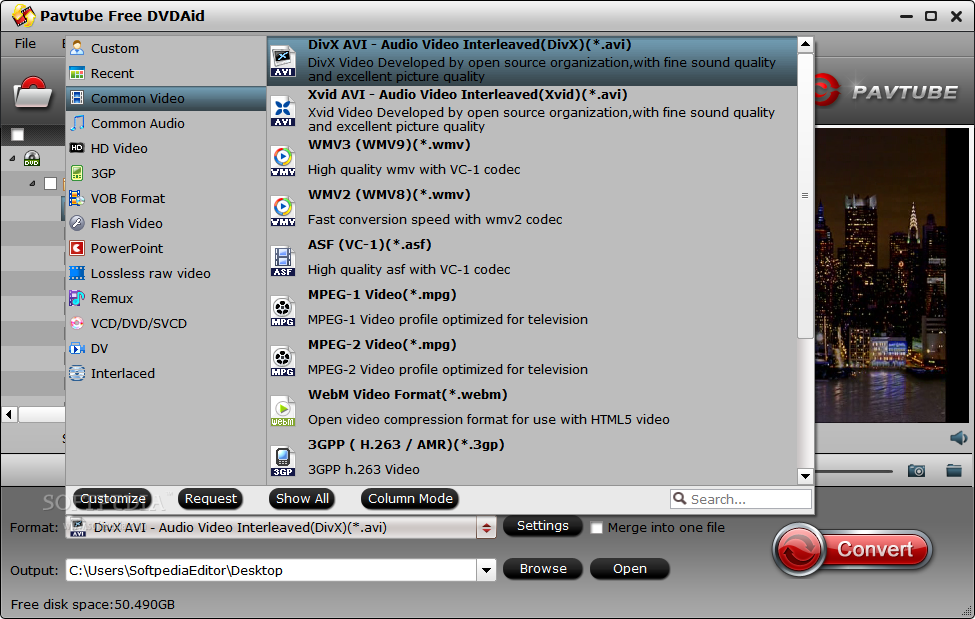Click the Search format input field
975x619 pixels.
coord(741,499)
